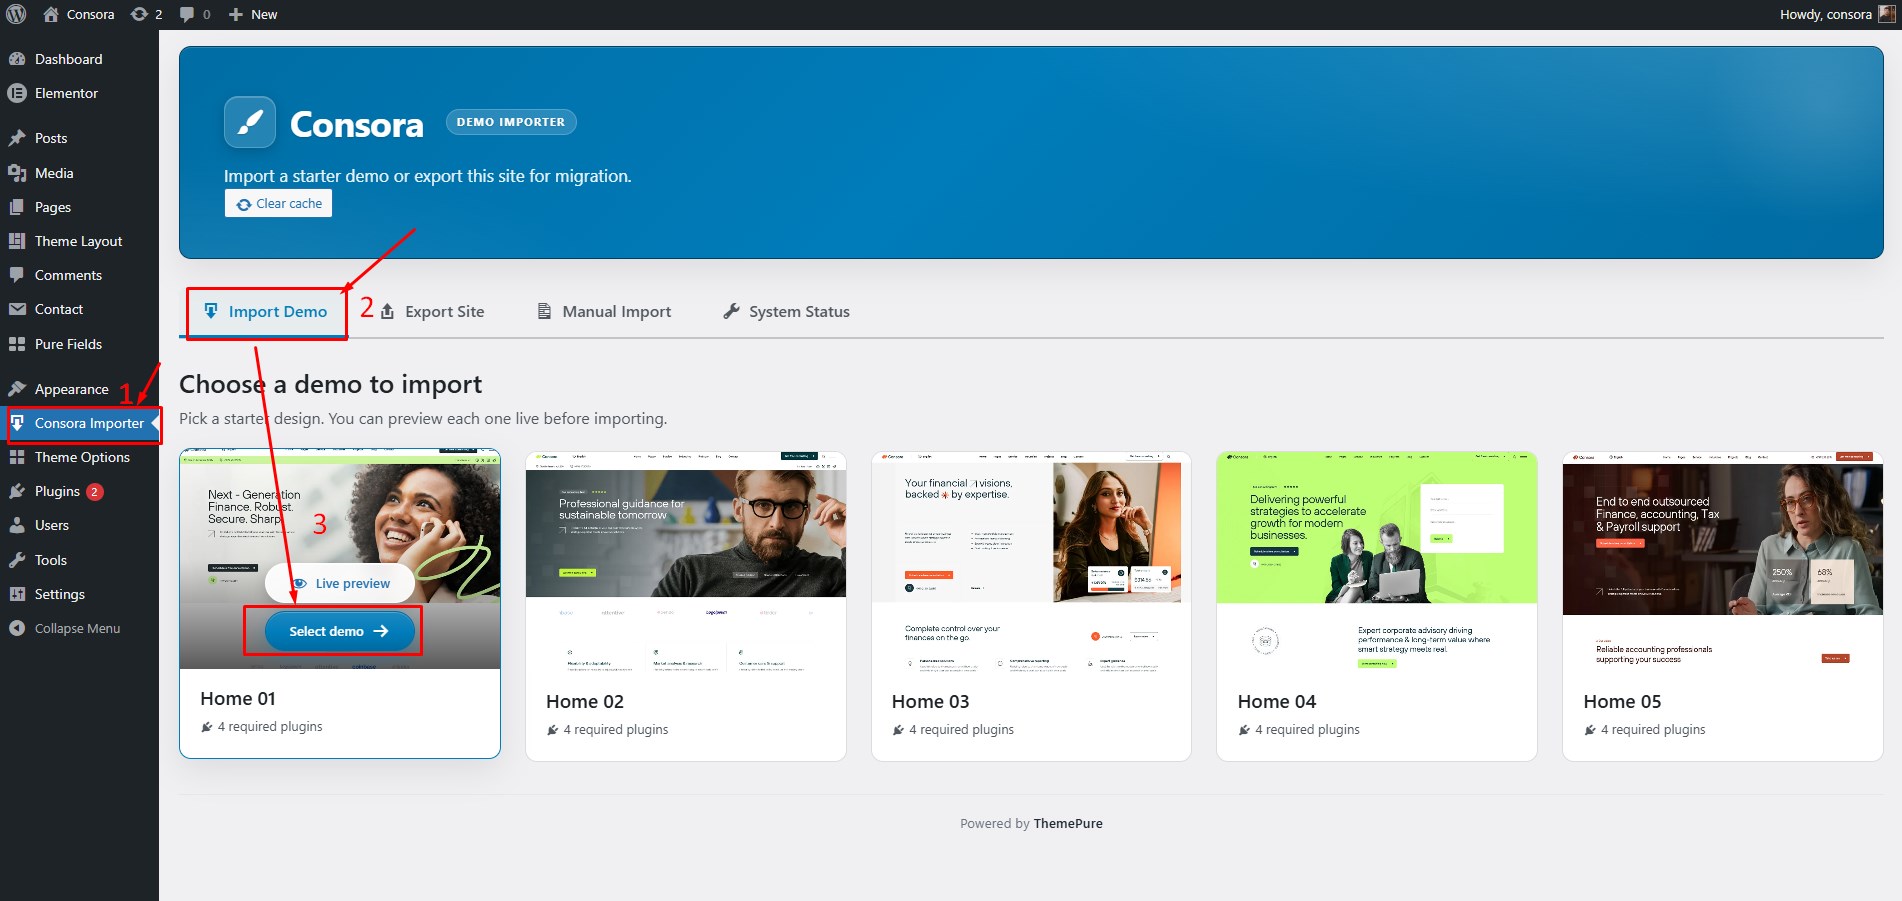Image resolution: width=1902 pixels, height=901 pixels.
Task: Click the Pages sidebar icon
Action: 17,207
